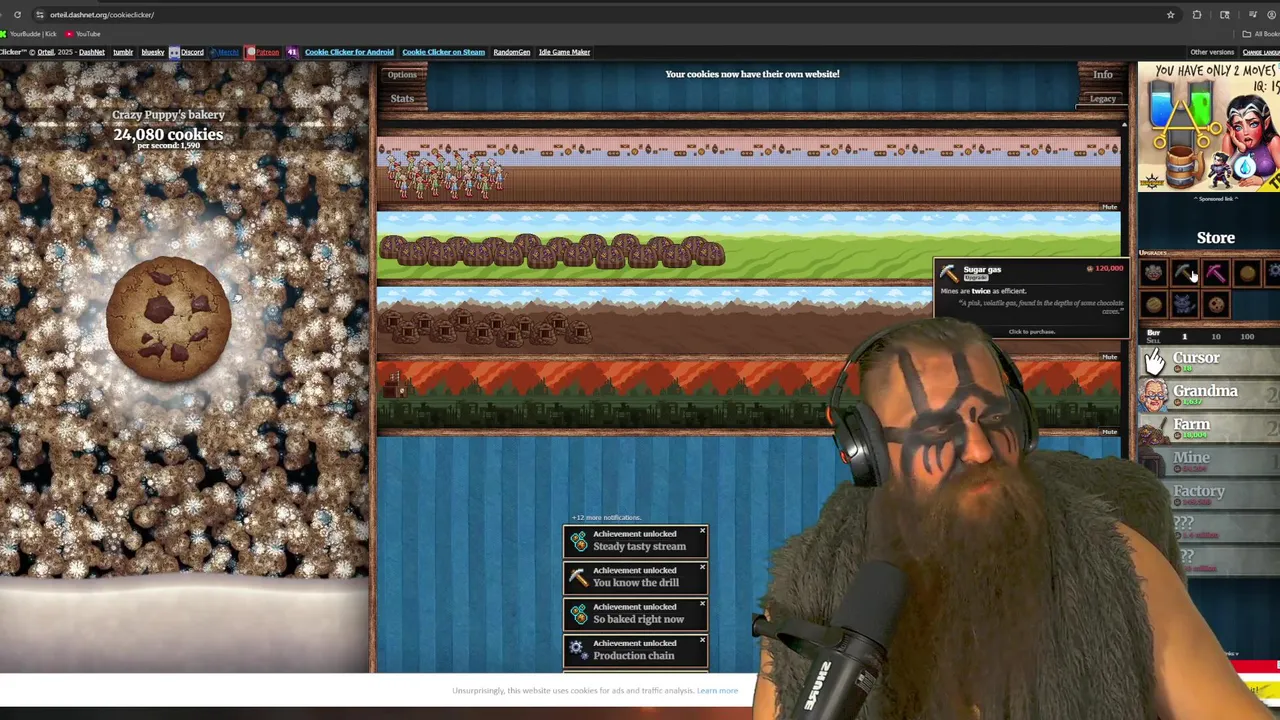Image resolution: width=1280 pixels, height=720 pixels.
Task: Purchase a Farm building
Action: point(1208,428)
